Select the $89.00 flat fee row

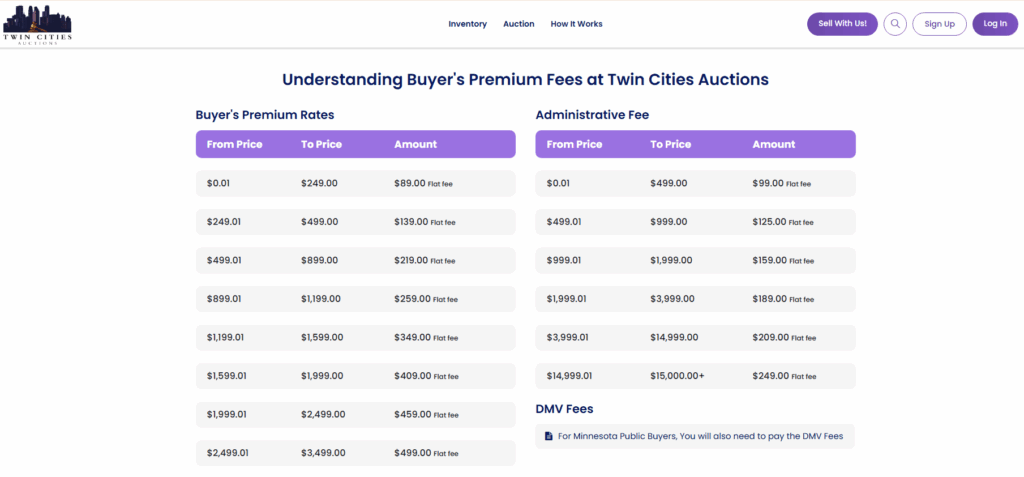pos(355,183)
